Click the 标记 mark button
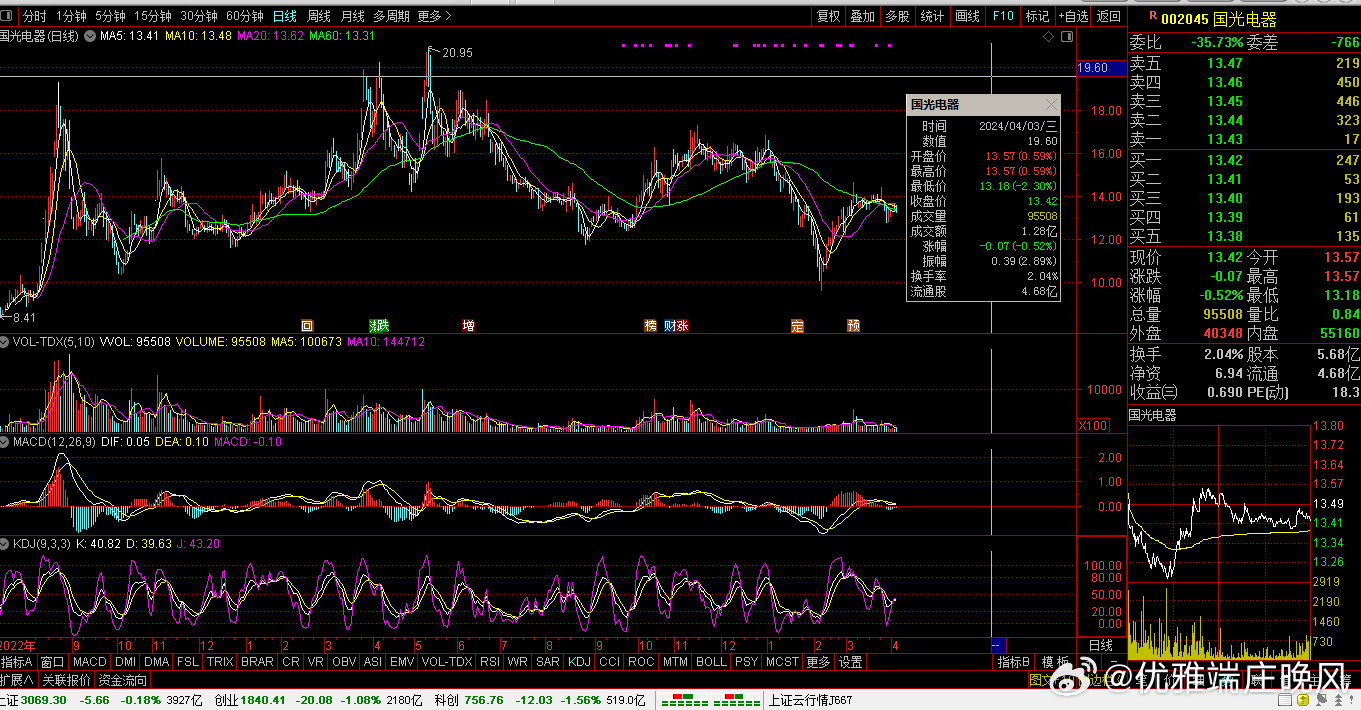 (1037, 16)
